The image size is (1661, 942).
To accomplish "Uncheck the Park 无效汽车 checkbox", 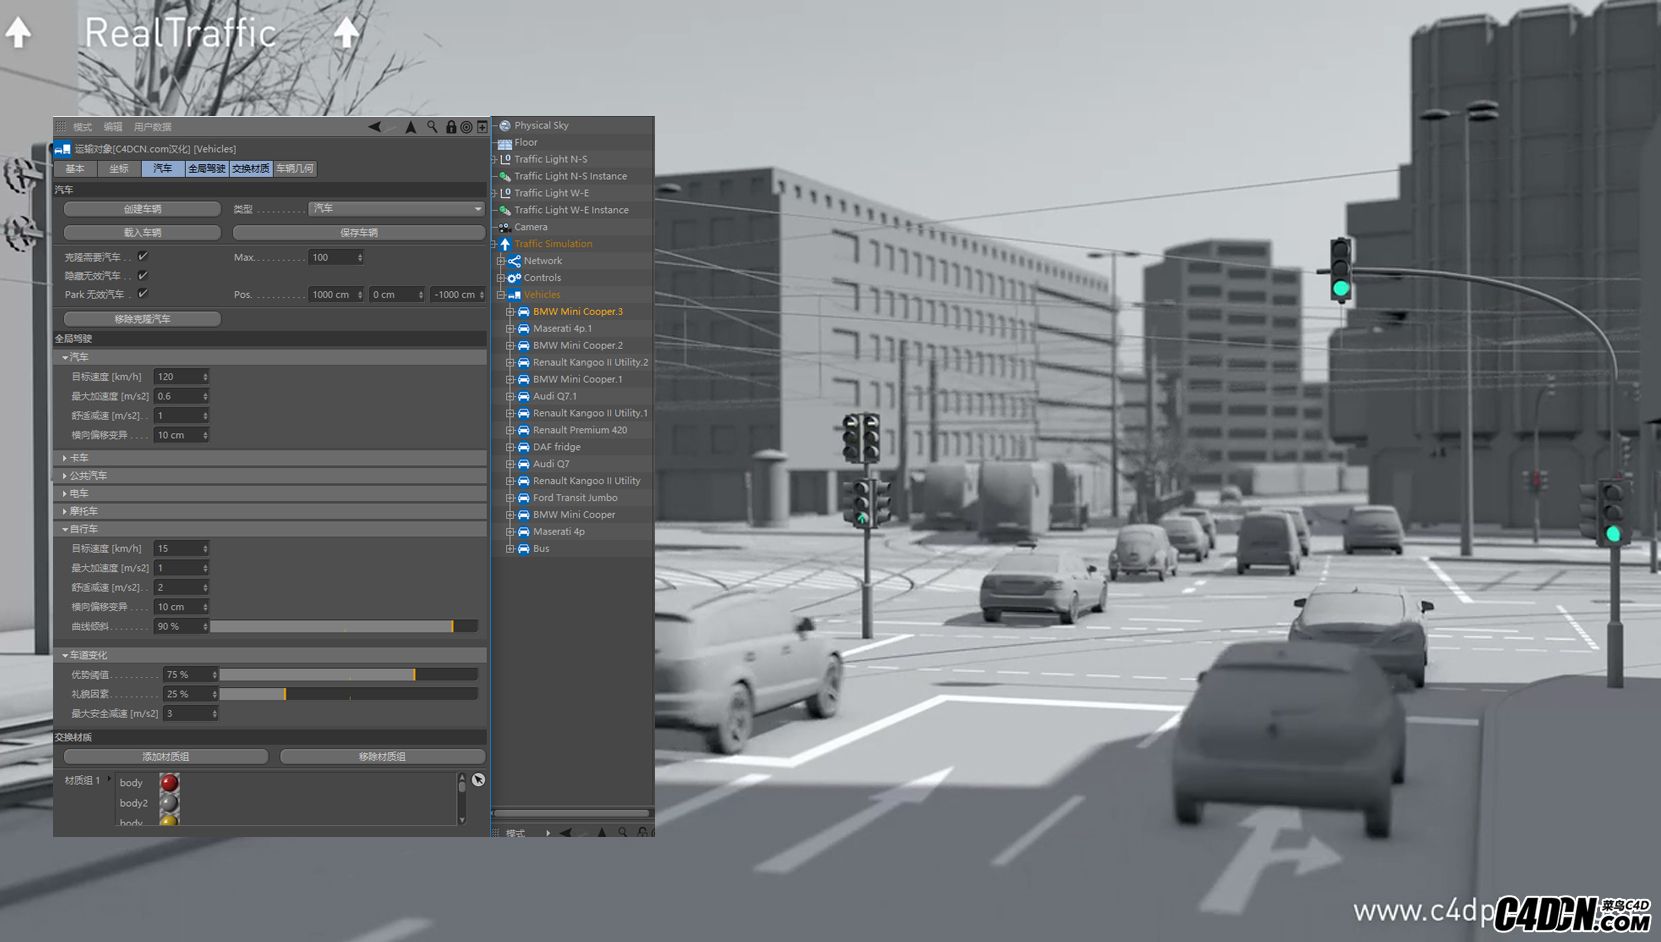I will tap(143, 294).
